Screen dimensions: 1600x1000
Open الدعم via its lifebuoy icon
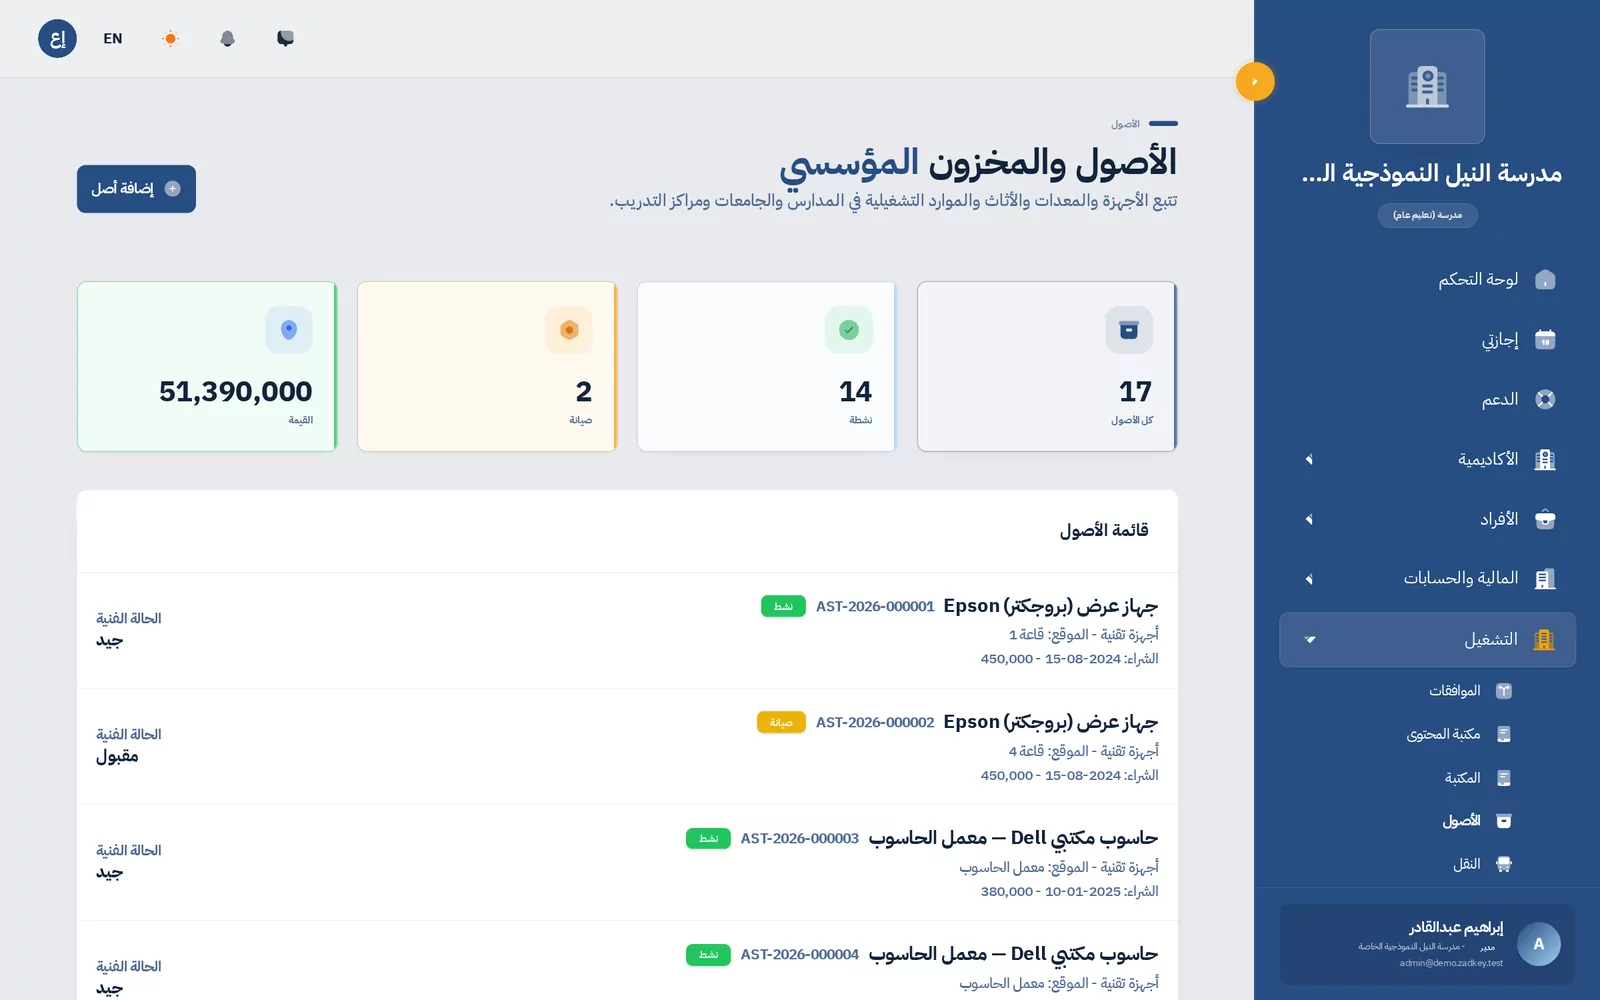pos(1545,400)
